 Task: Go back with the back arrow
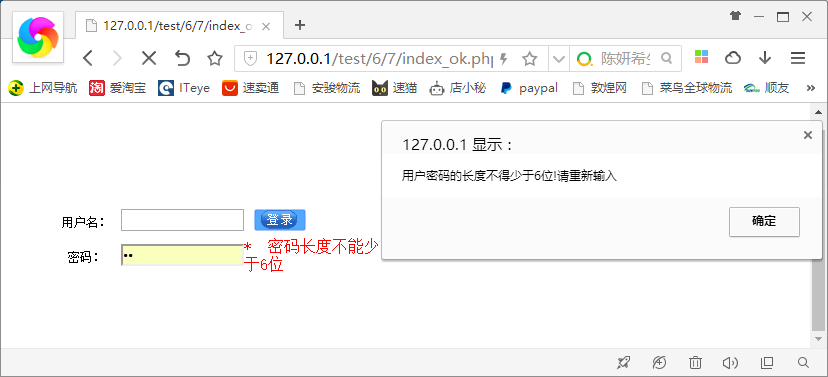88,58
